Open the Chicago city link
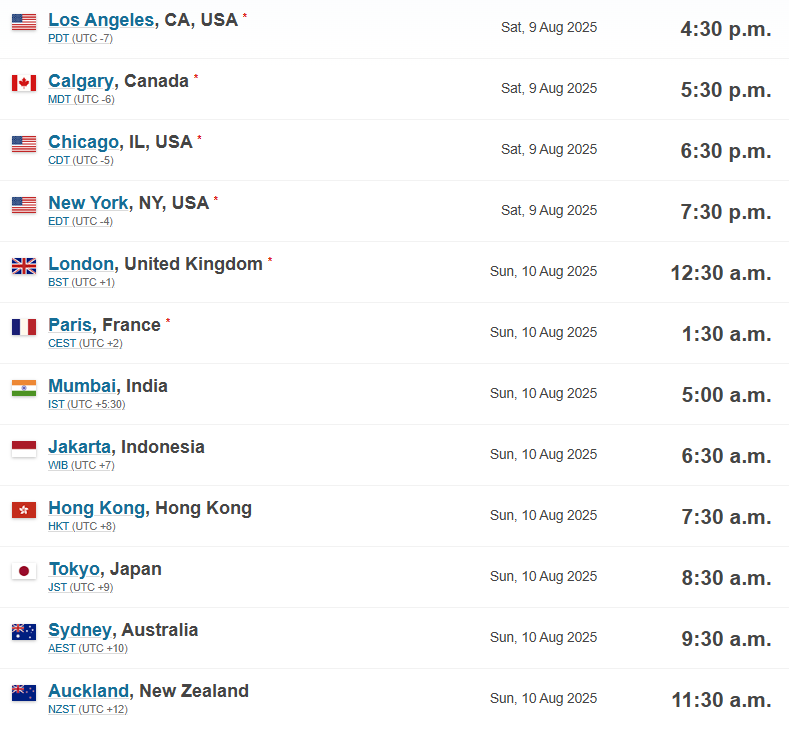 point(83,142)
